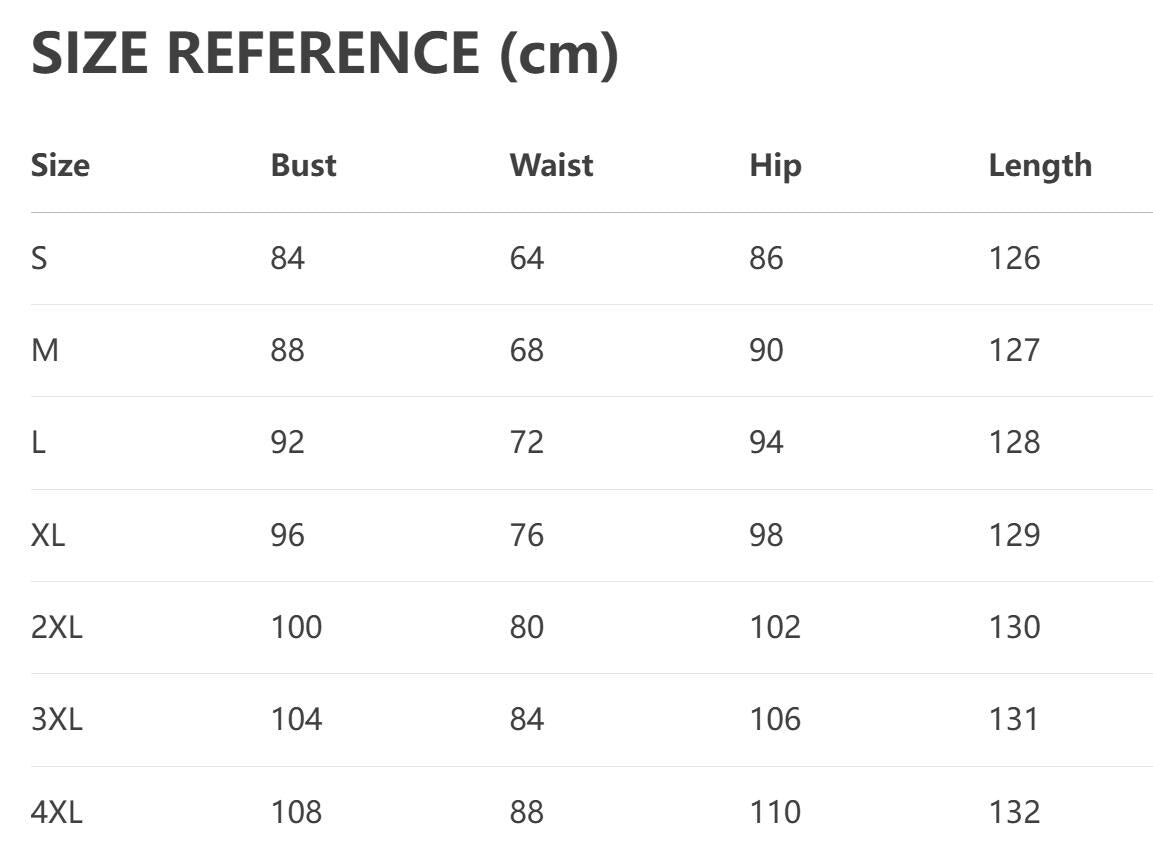Select the 3XL size row label

[56, 719]
